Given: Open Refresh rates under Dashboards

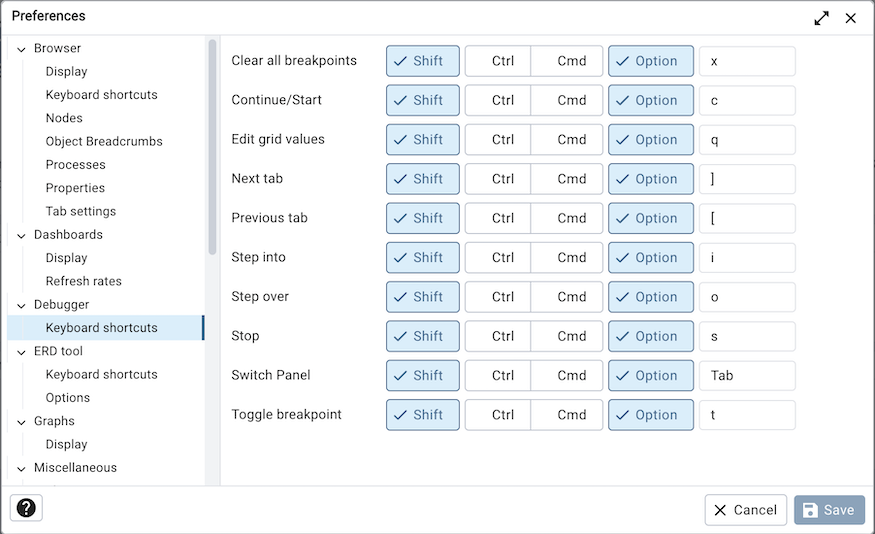Looking at the screenshot, I should 84,281.
